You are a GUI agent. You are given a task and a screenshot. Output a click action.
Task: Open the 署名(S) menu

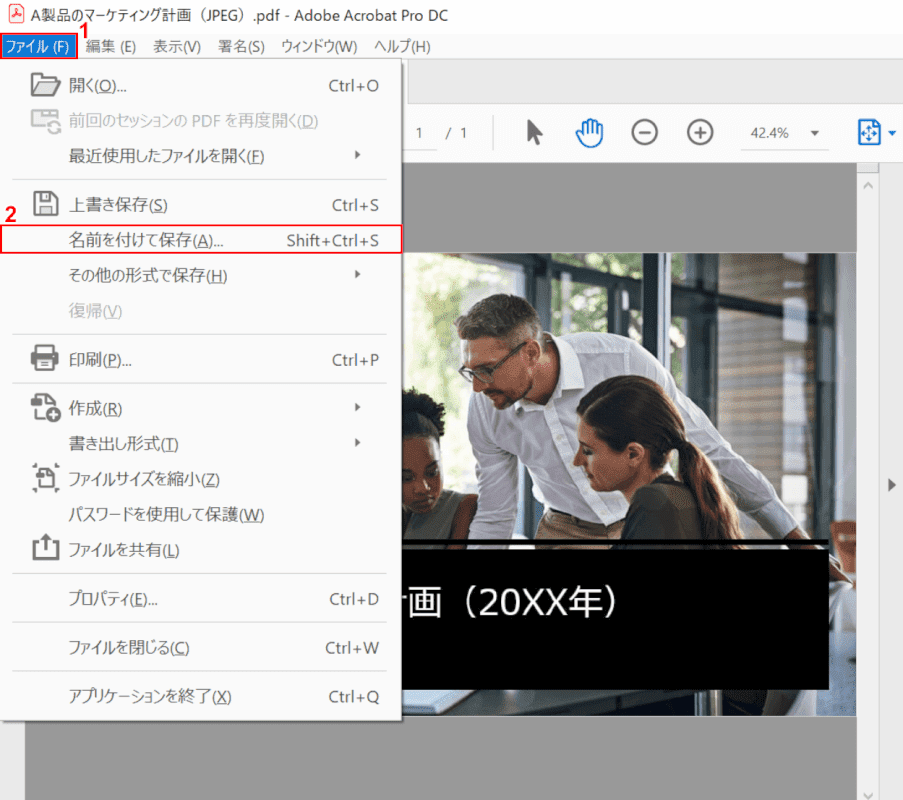pyautogui.click(x=241, y=47)
